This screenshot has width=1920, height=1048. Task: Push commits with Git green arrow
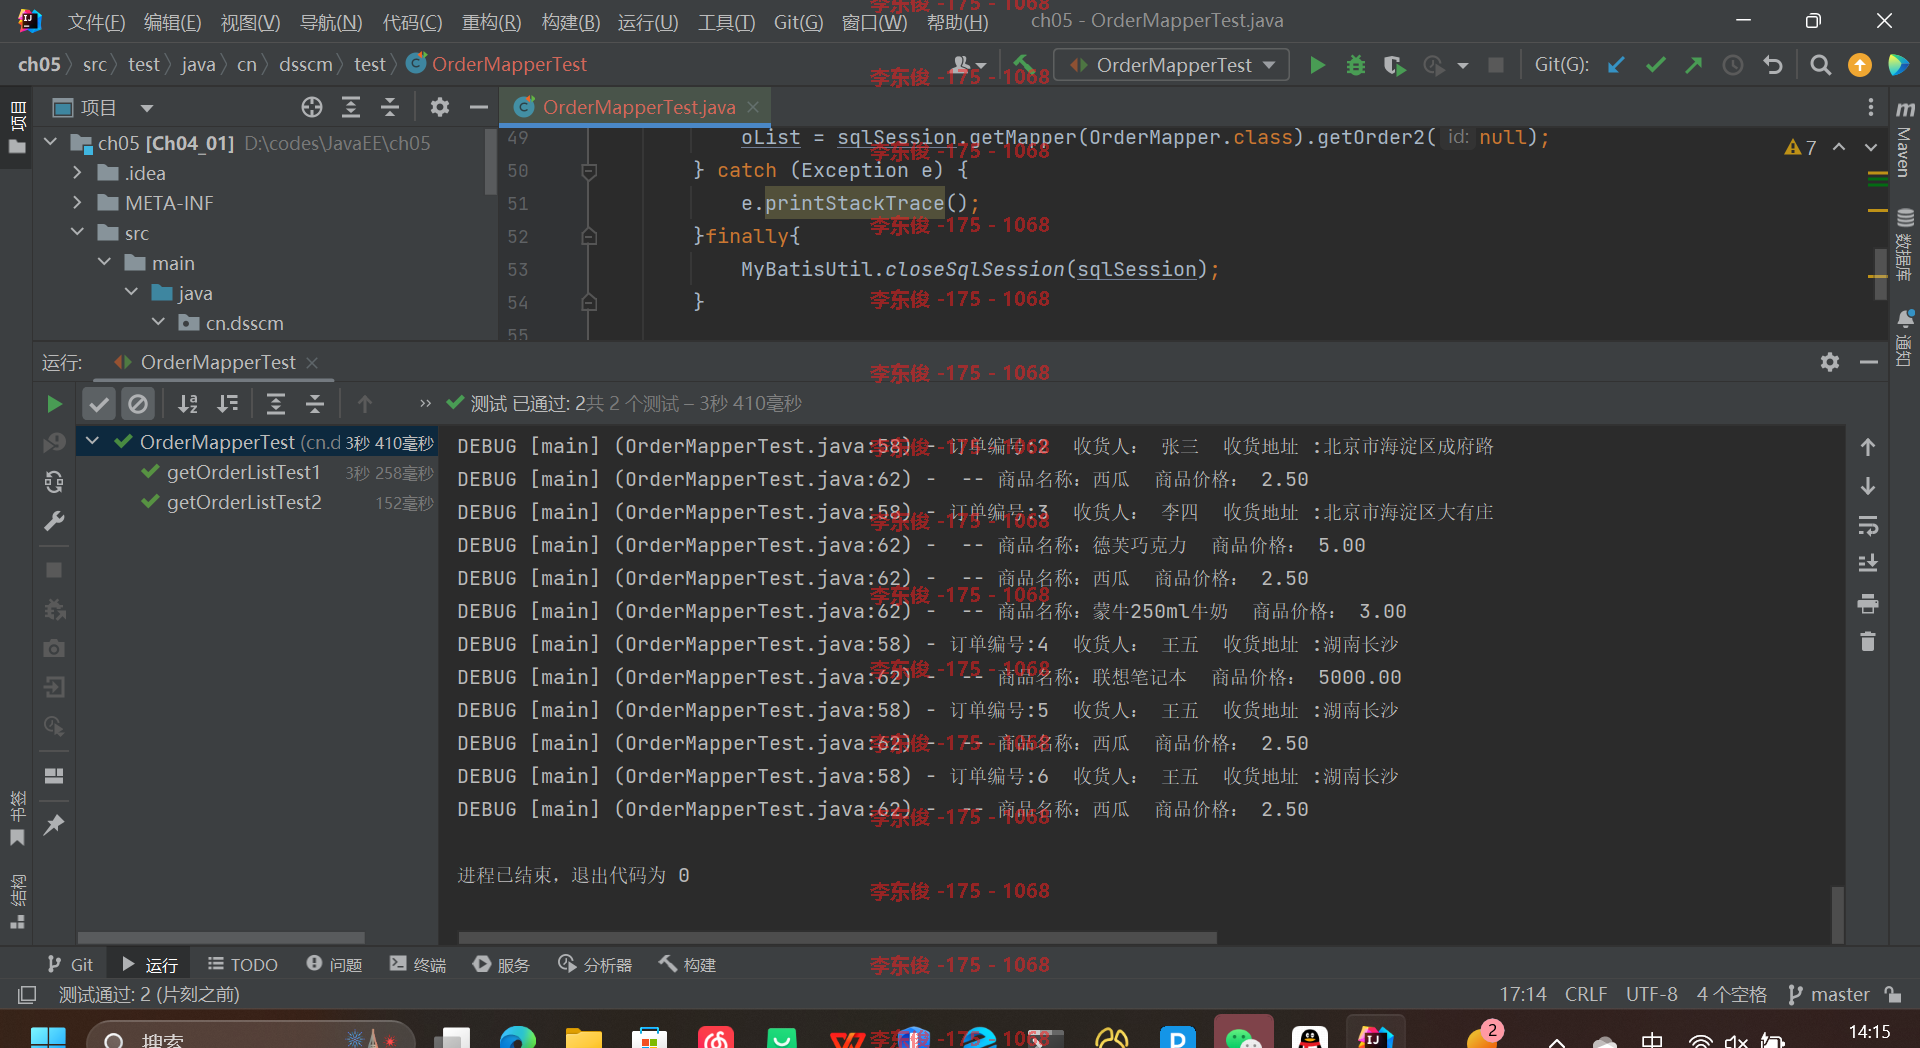click(1694, 65)
